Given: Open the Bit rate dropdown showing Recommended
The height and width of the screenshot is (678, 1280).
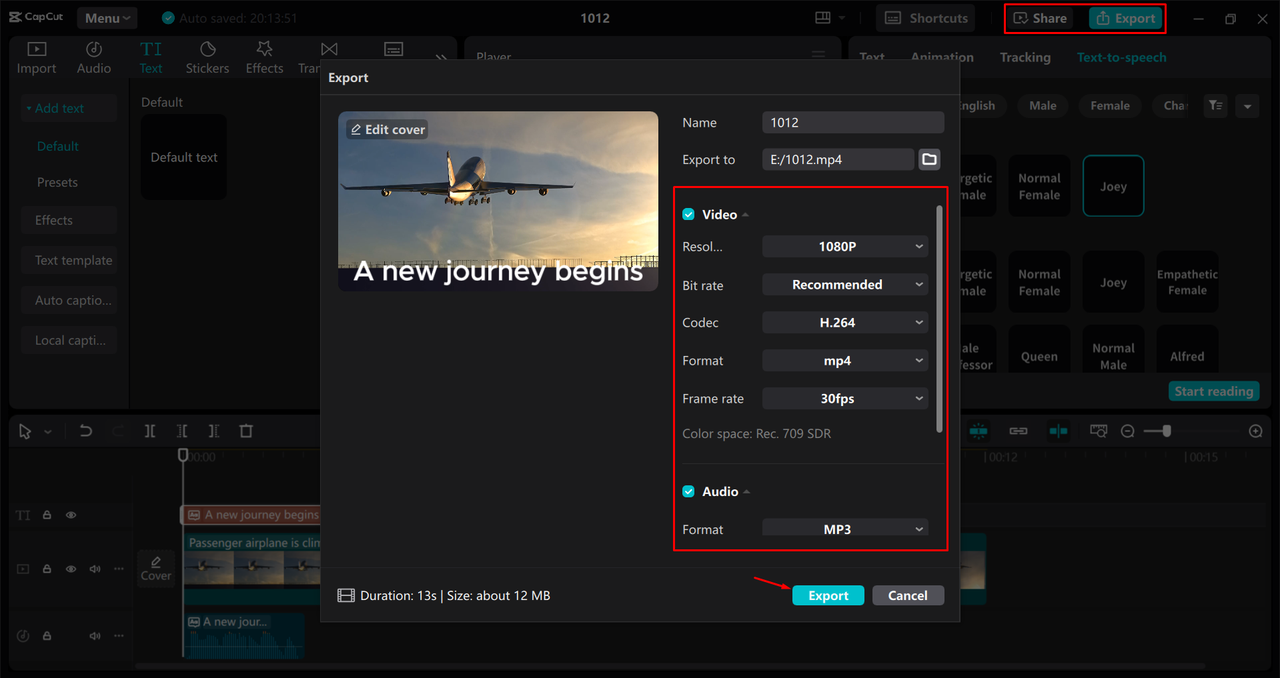Looking at the screenshot, I should click(x=845, y=285).
